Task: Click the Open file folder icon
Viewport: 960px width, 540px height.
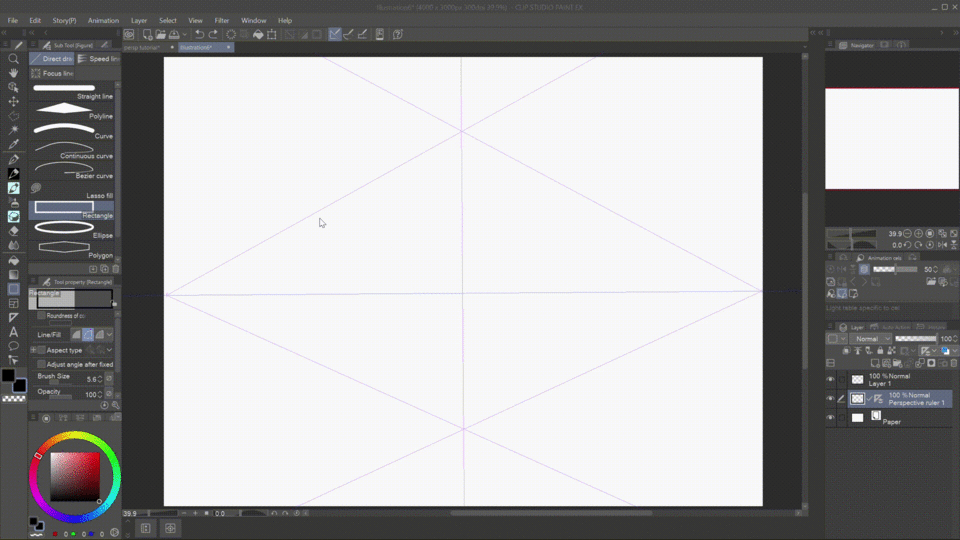Action: (x=160, y=34)
